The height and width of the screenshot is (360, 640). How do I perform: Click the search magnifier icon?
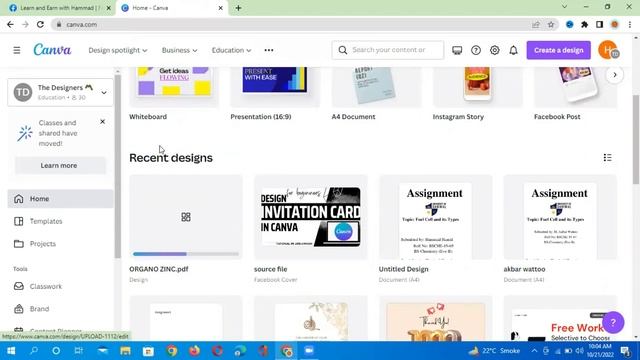coord(342,50)
